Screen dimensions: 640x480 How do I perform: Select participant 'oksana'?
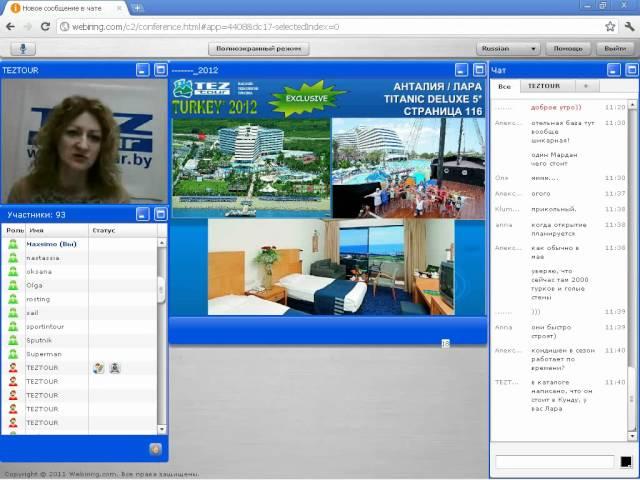pos(80,272)
